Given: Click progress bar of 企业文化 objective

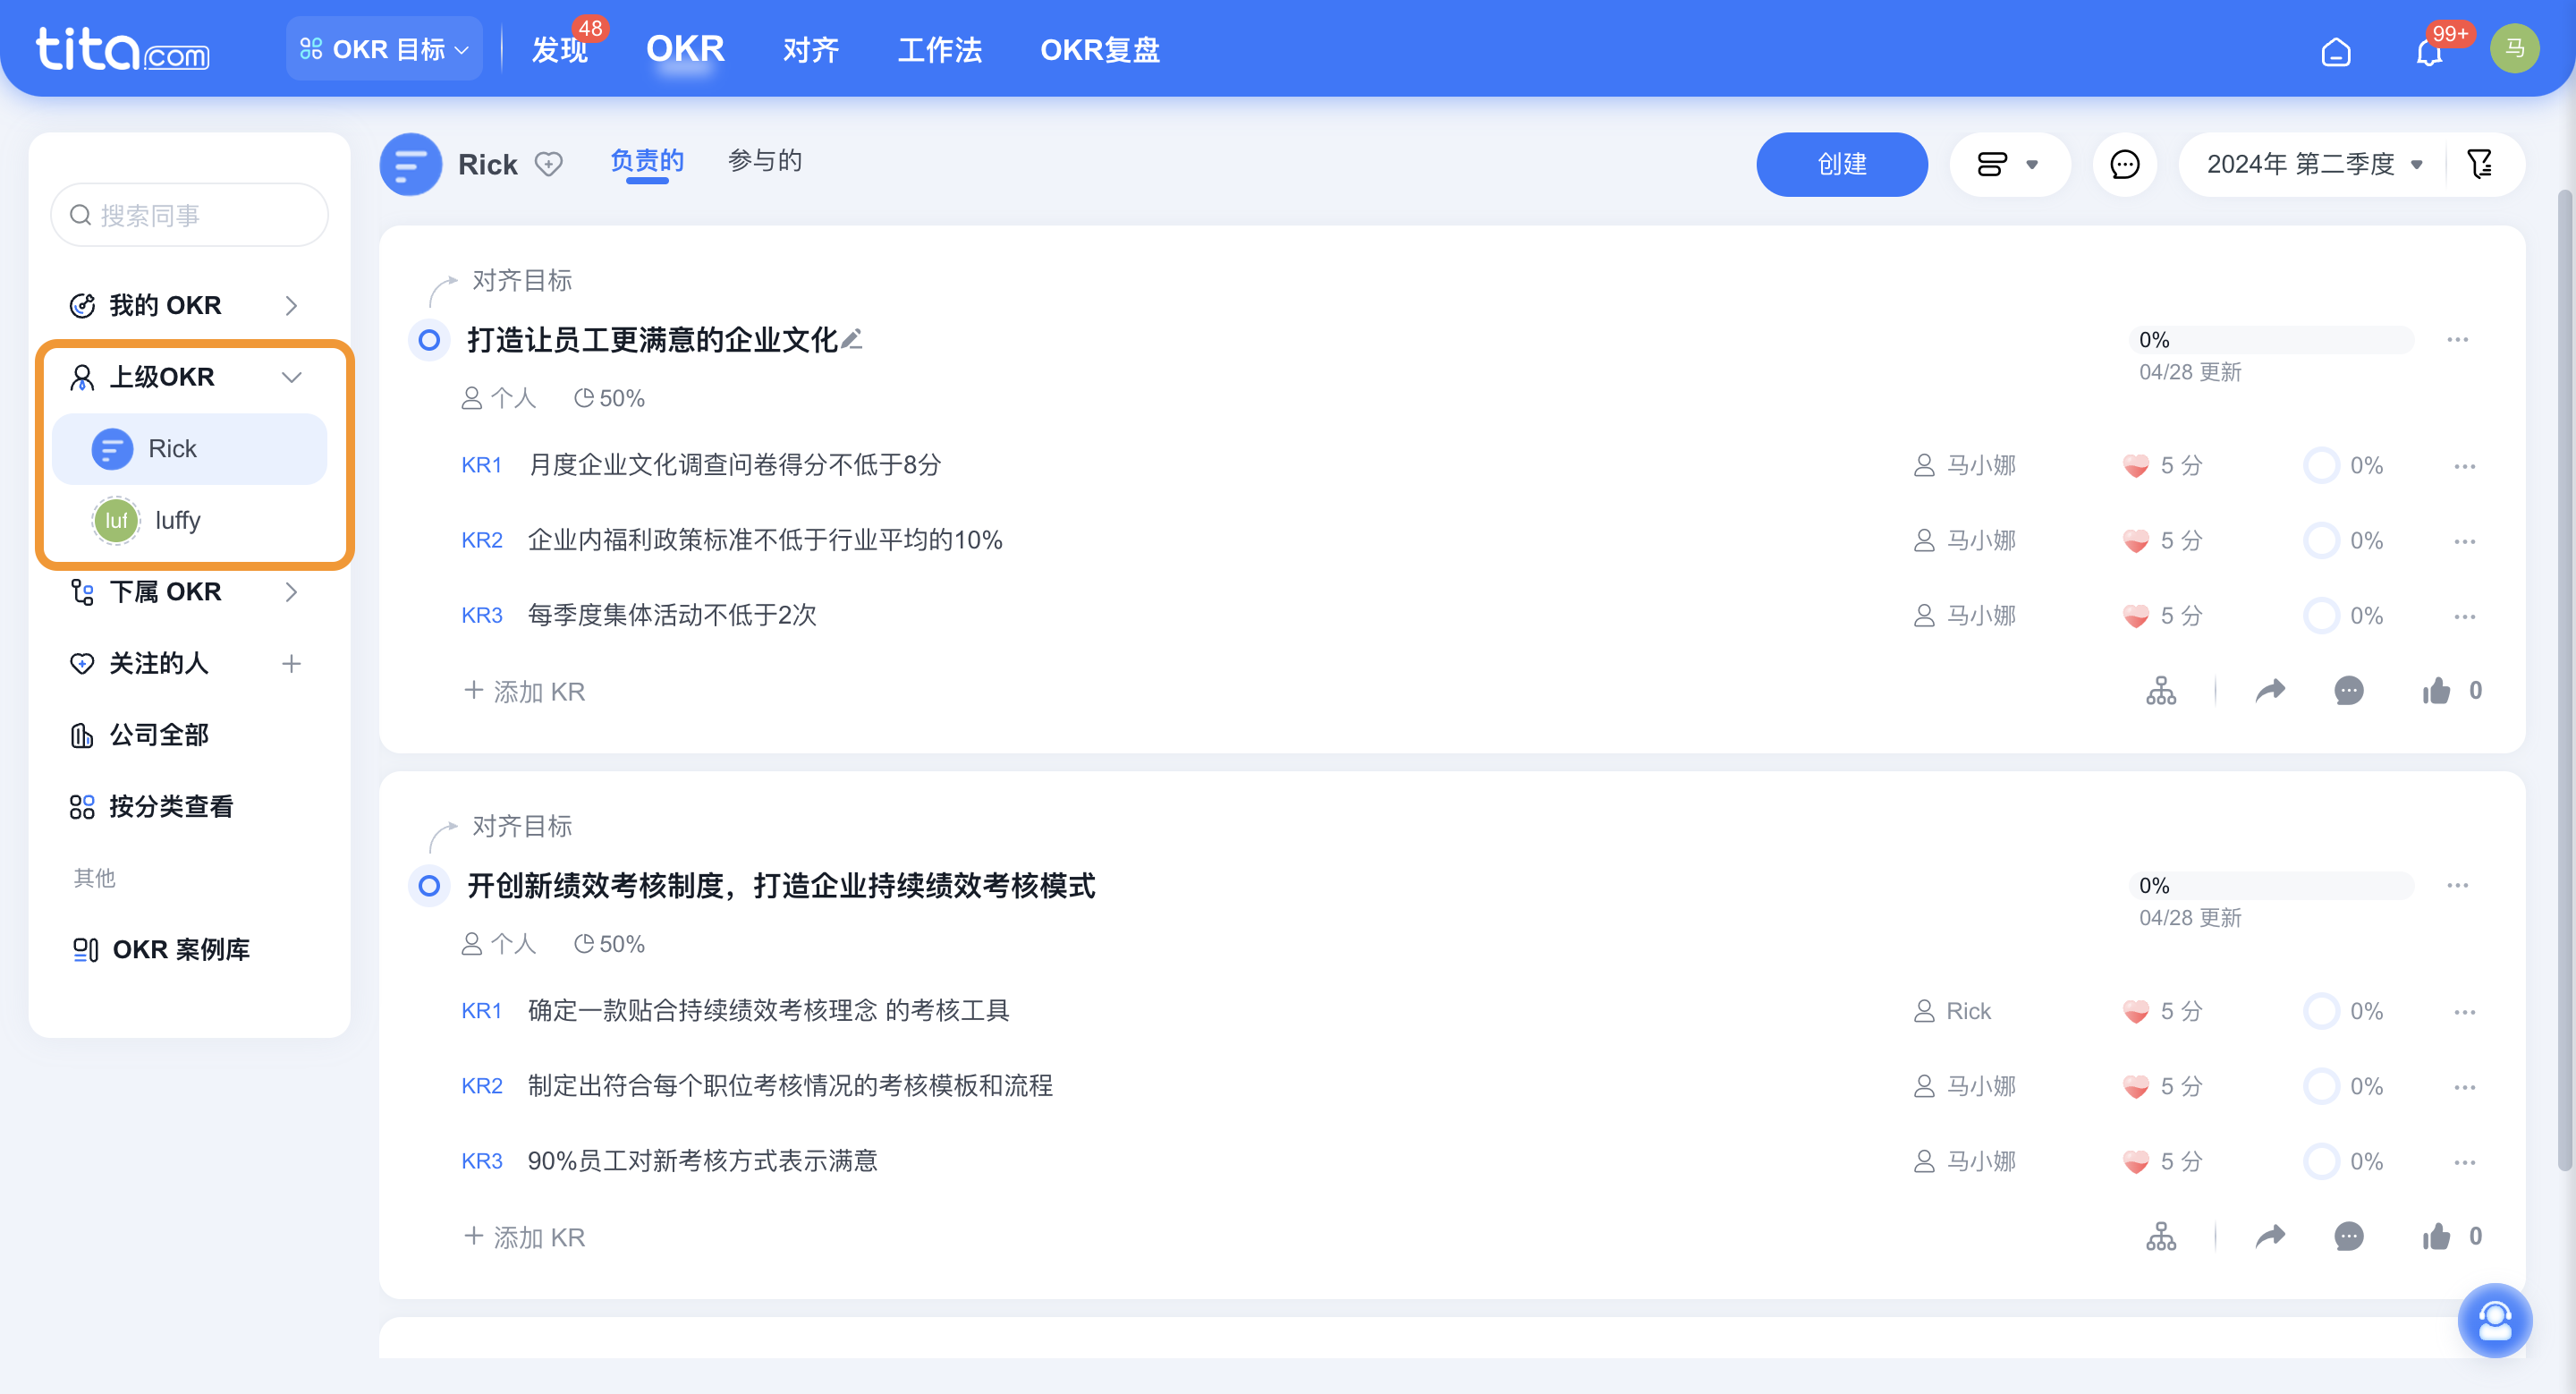Looking at the screenshot, I should pyautogui.click(x=2270, y=340).
